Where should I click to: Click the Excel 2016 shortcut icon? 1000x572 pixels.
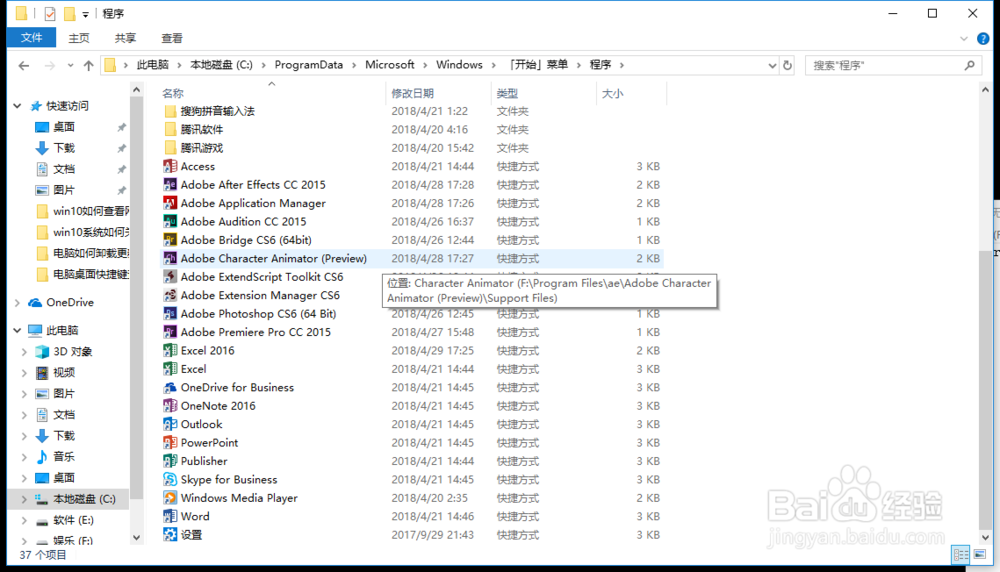[x=170, y=351]
